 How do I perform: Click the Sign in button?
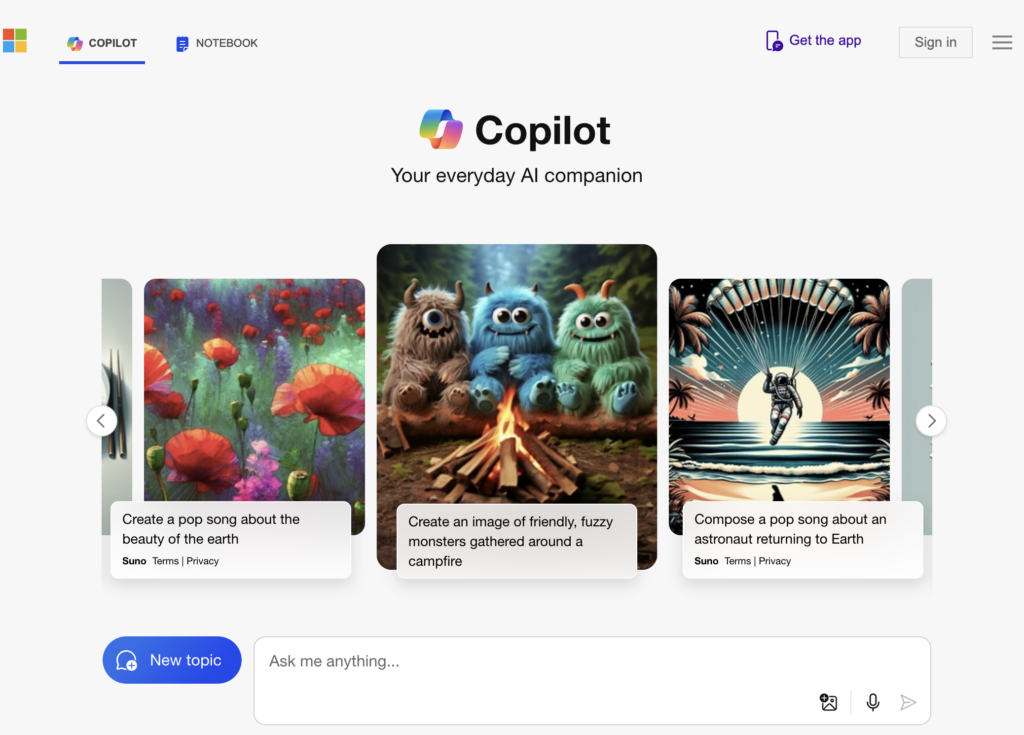[x=935, y=42]
